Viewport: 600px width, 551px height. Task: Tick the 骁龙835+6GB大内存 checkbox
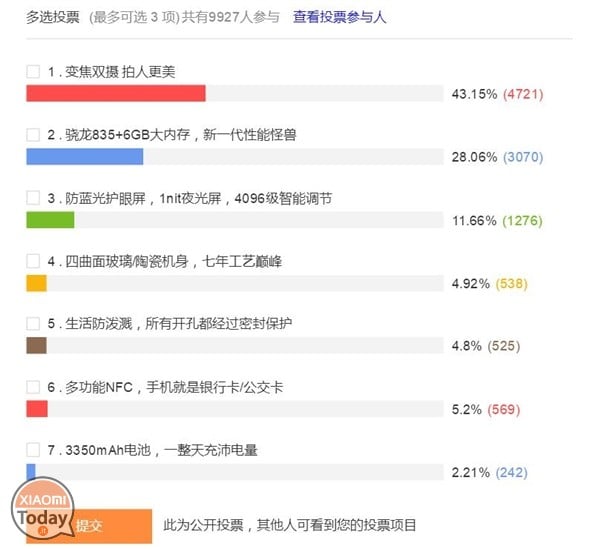click(33, 135)
